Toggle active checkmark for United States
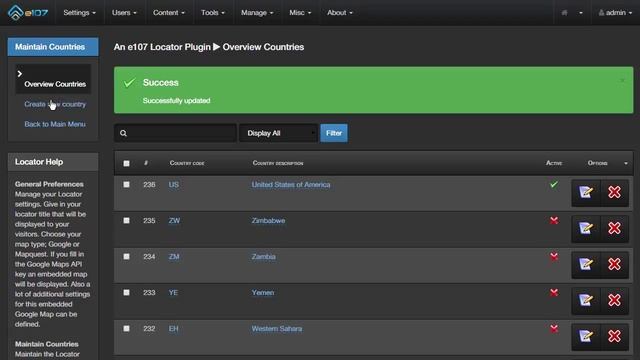 (554, 184)
